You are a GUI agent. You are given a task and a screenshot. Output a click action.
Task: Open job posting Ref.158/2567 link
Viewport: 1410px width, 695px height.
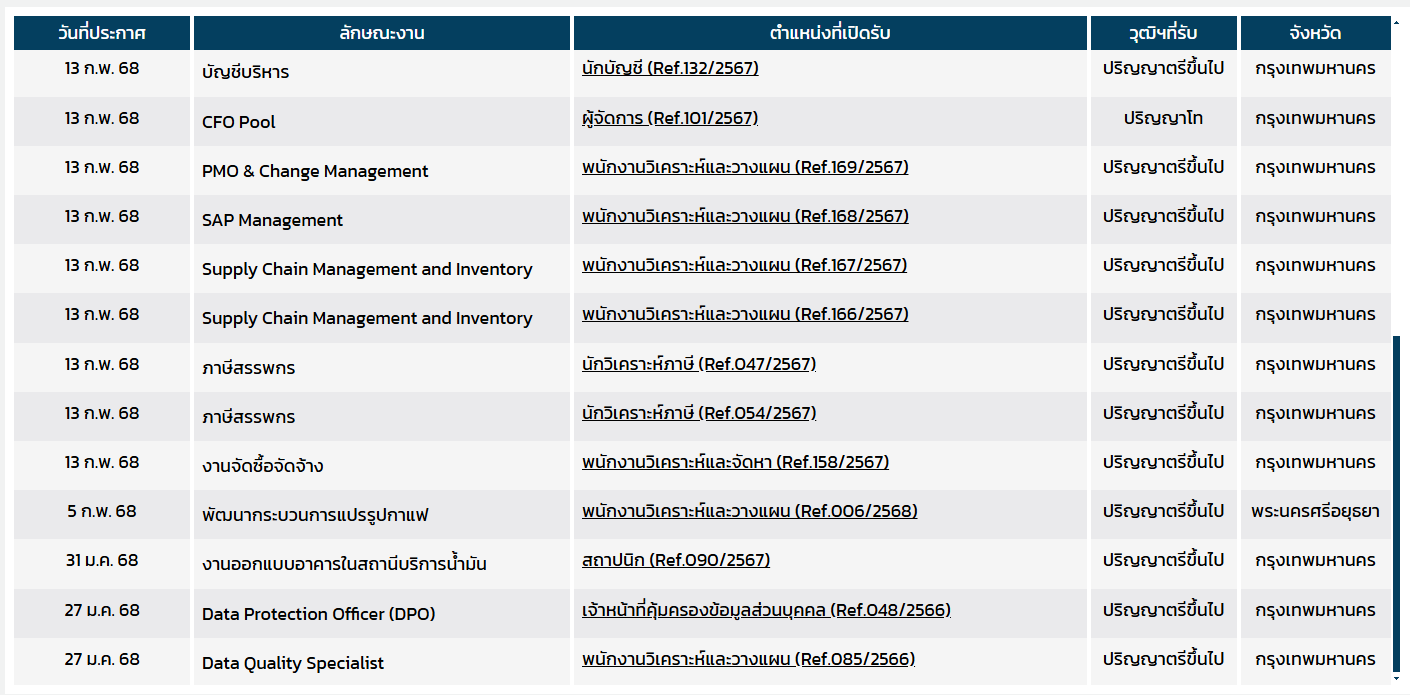click(735, 462)
